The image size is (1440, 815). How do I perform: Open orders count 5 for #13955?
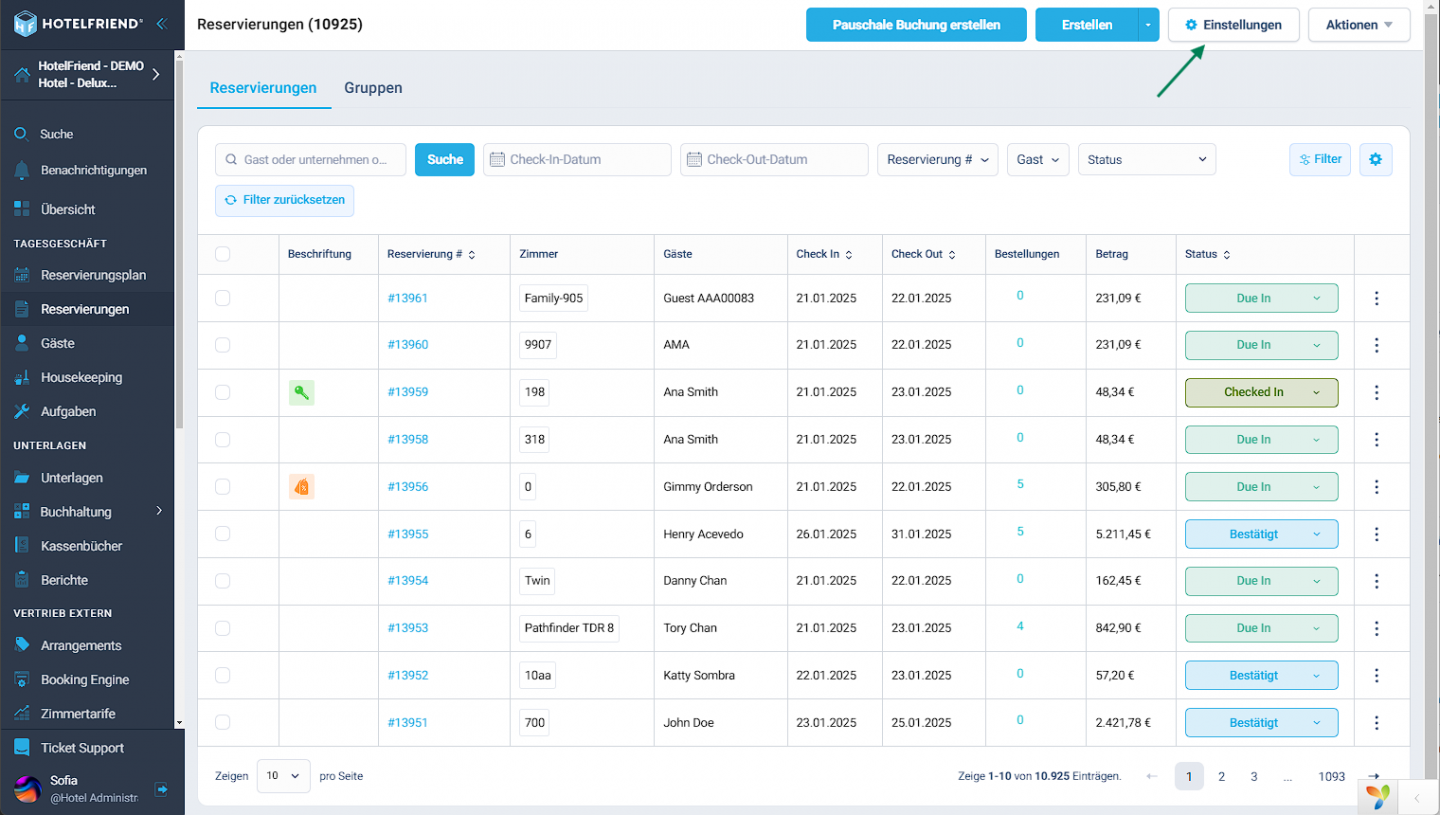tap(1020, 531)
